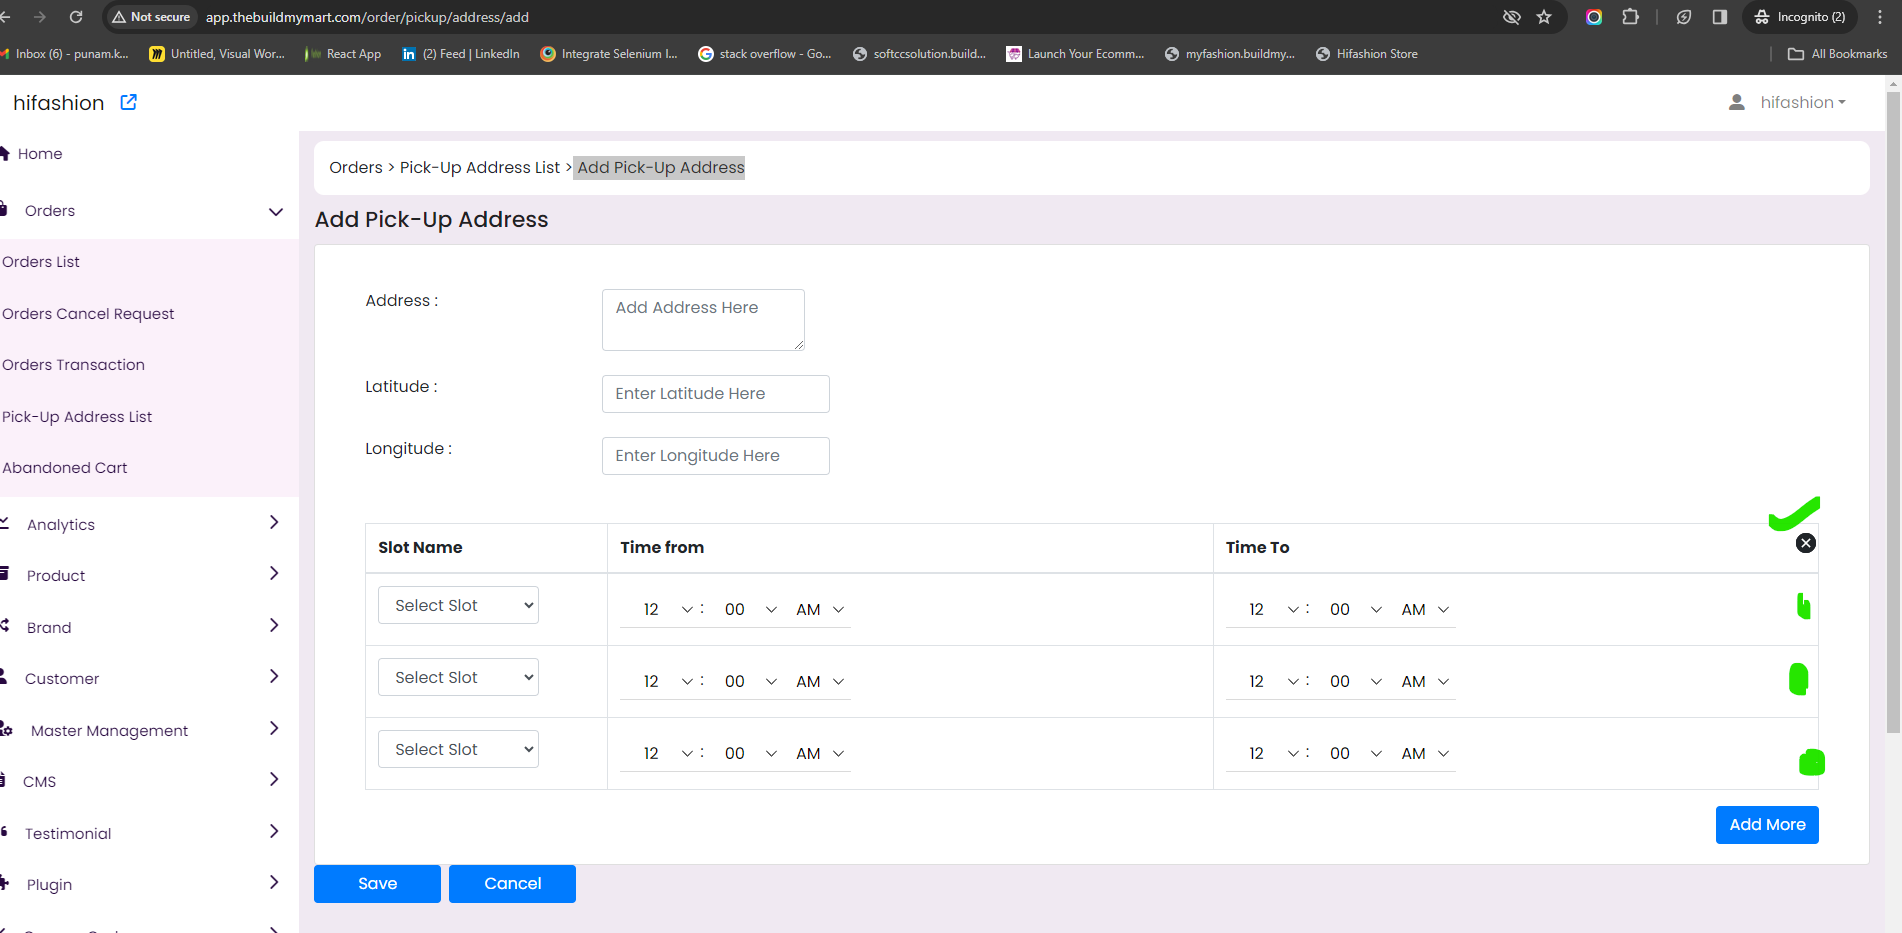Open the Untitled, Visual Wor... bookmark
1902x933 pixels.
(x=217, y=54)
